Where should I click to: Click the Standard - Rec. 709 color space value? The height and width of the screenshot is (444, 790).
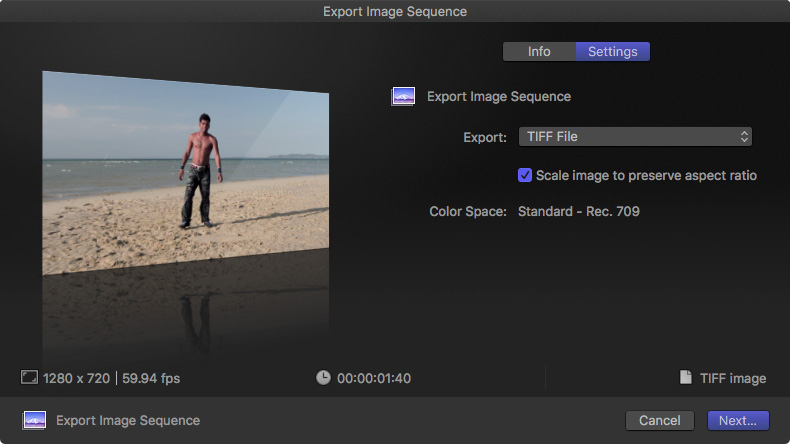[579, 211]
